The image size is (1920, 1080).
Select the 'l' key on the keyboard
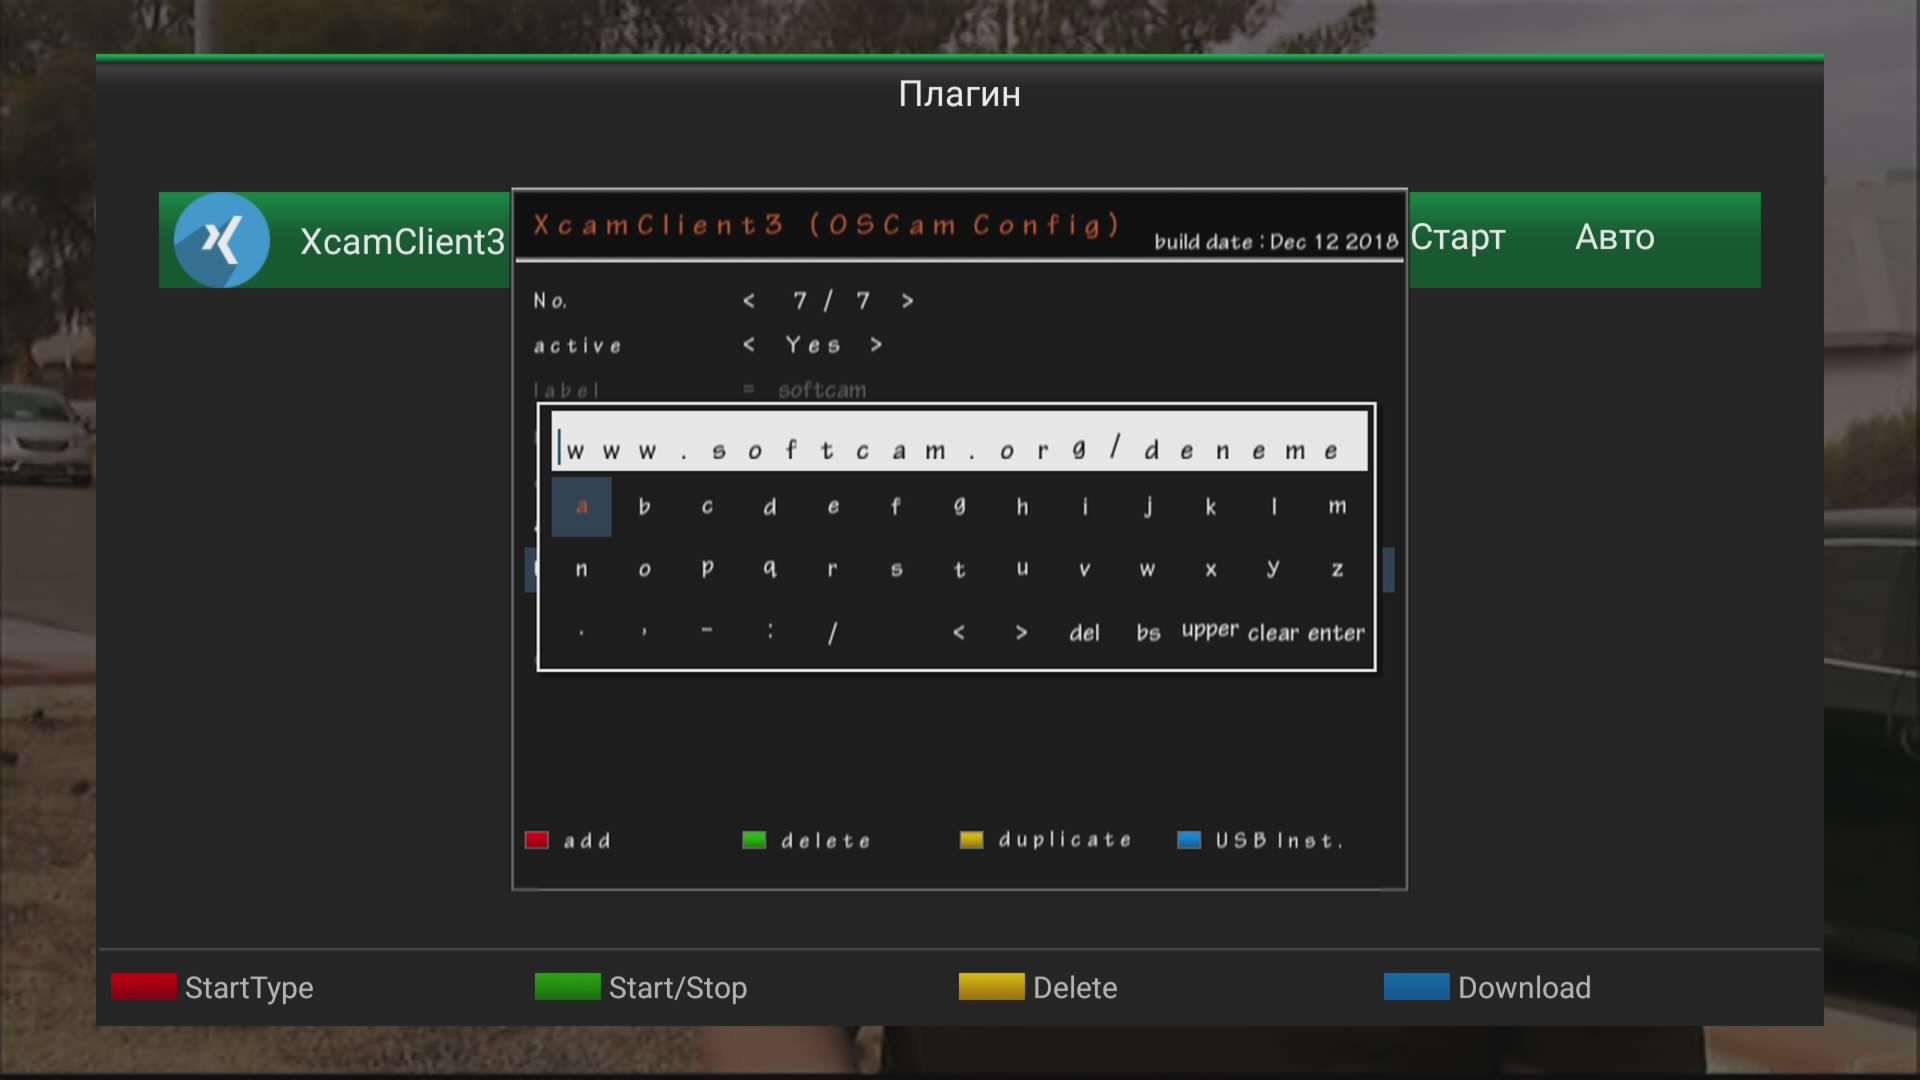(1274, 506)
